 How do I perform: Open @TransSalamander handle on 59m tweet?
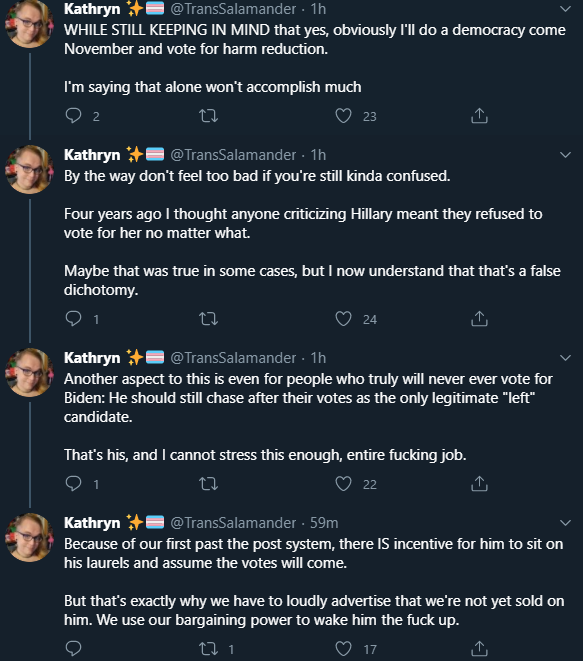(233, 523)
